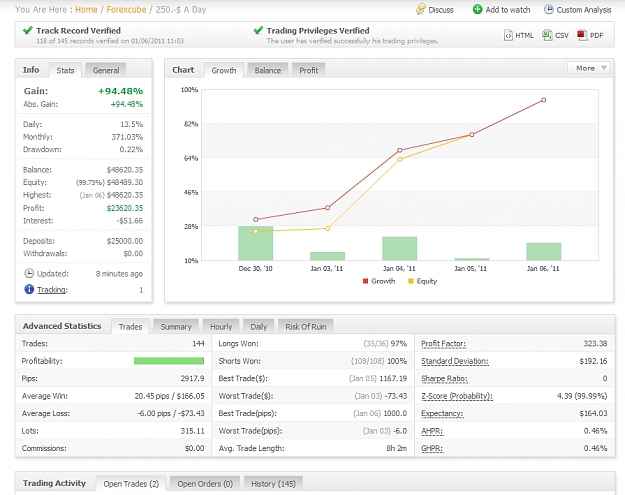Screen dimensions: 625x495
Task: Select the Profit chart tab
Action: (309, 71)
